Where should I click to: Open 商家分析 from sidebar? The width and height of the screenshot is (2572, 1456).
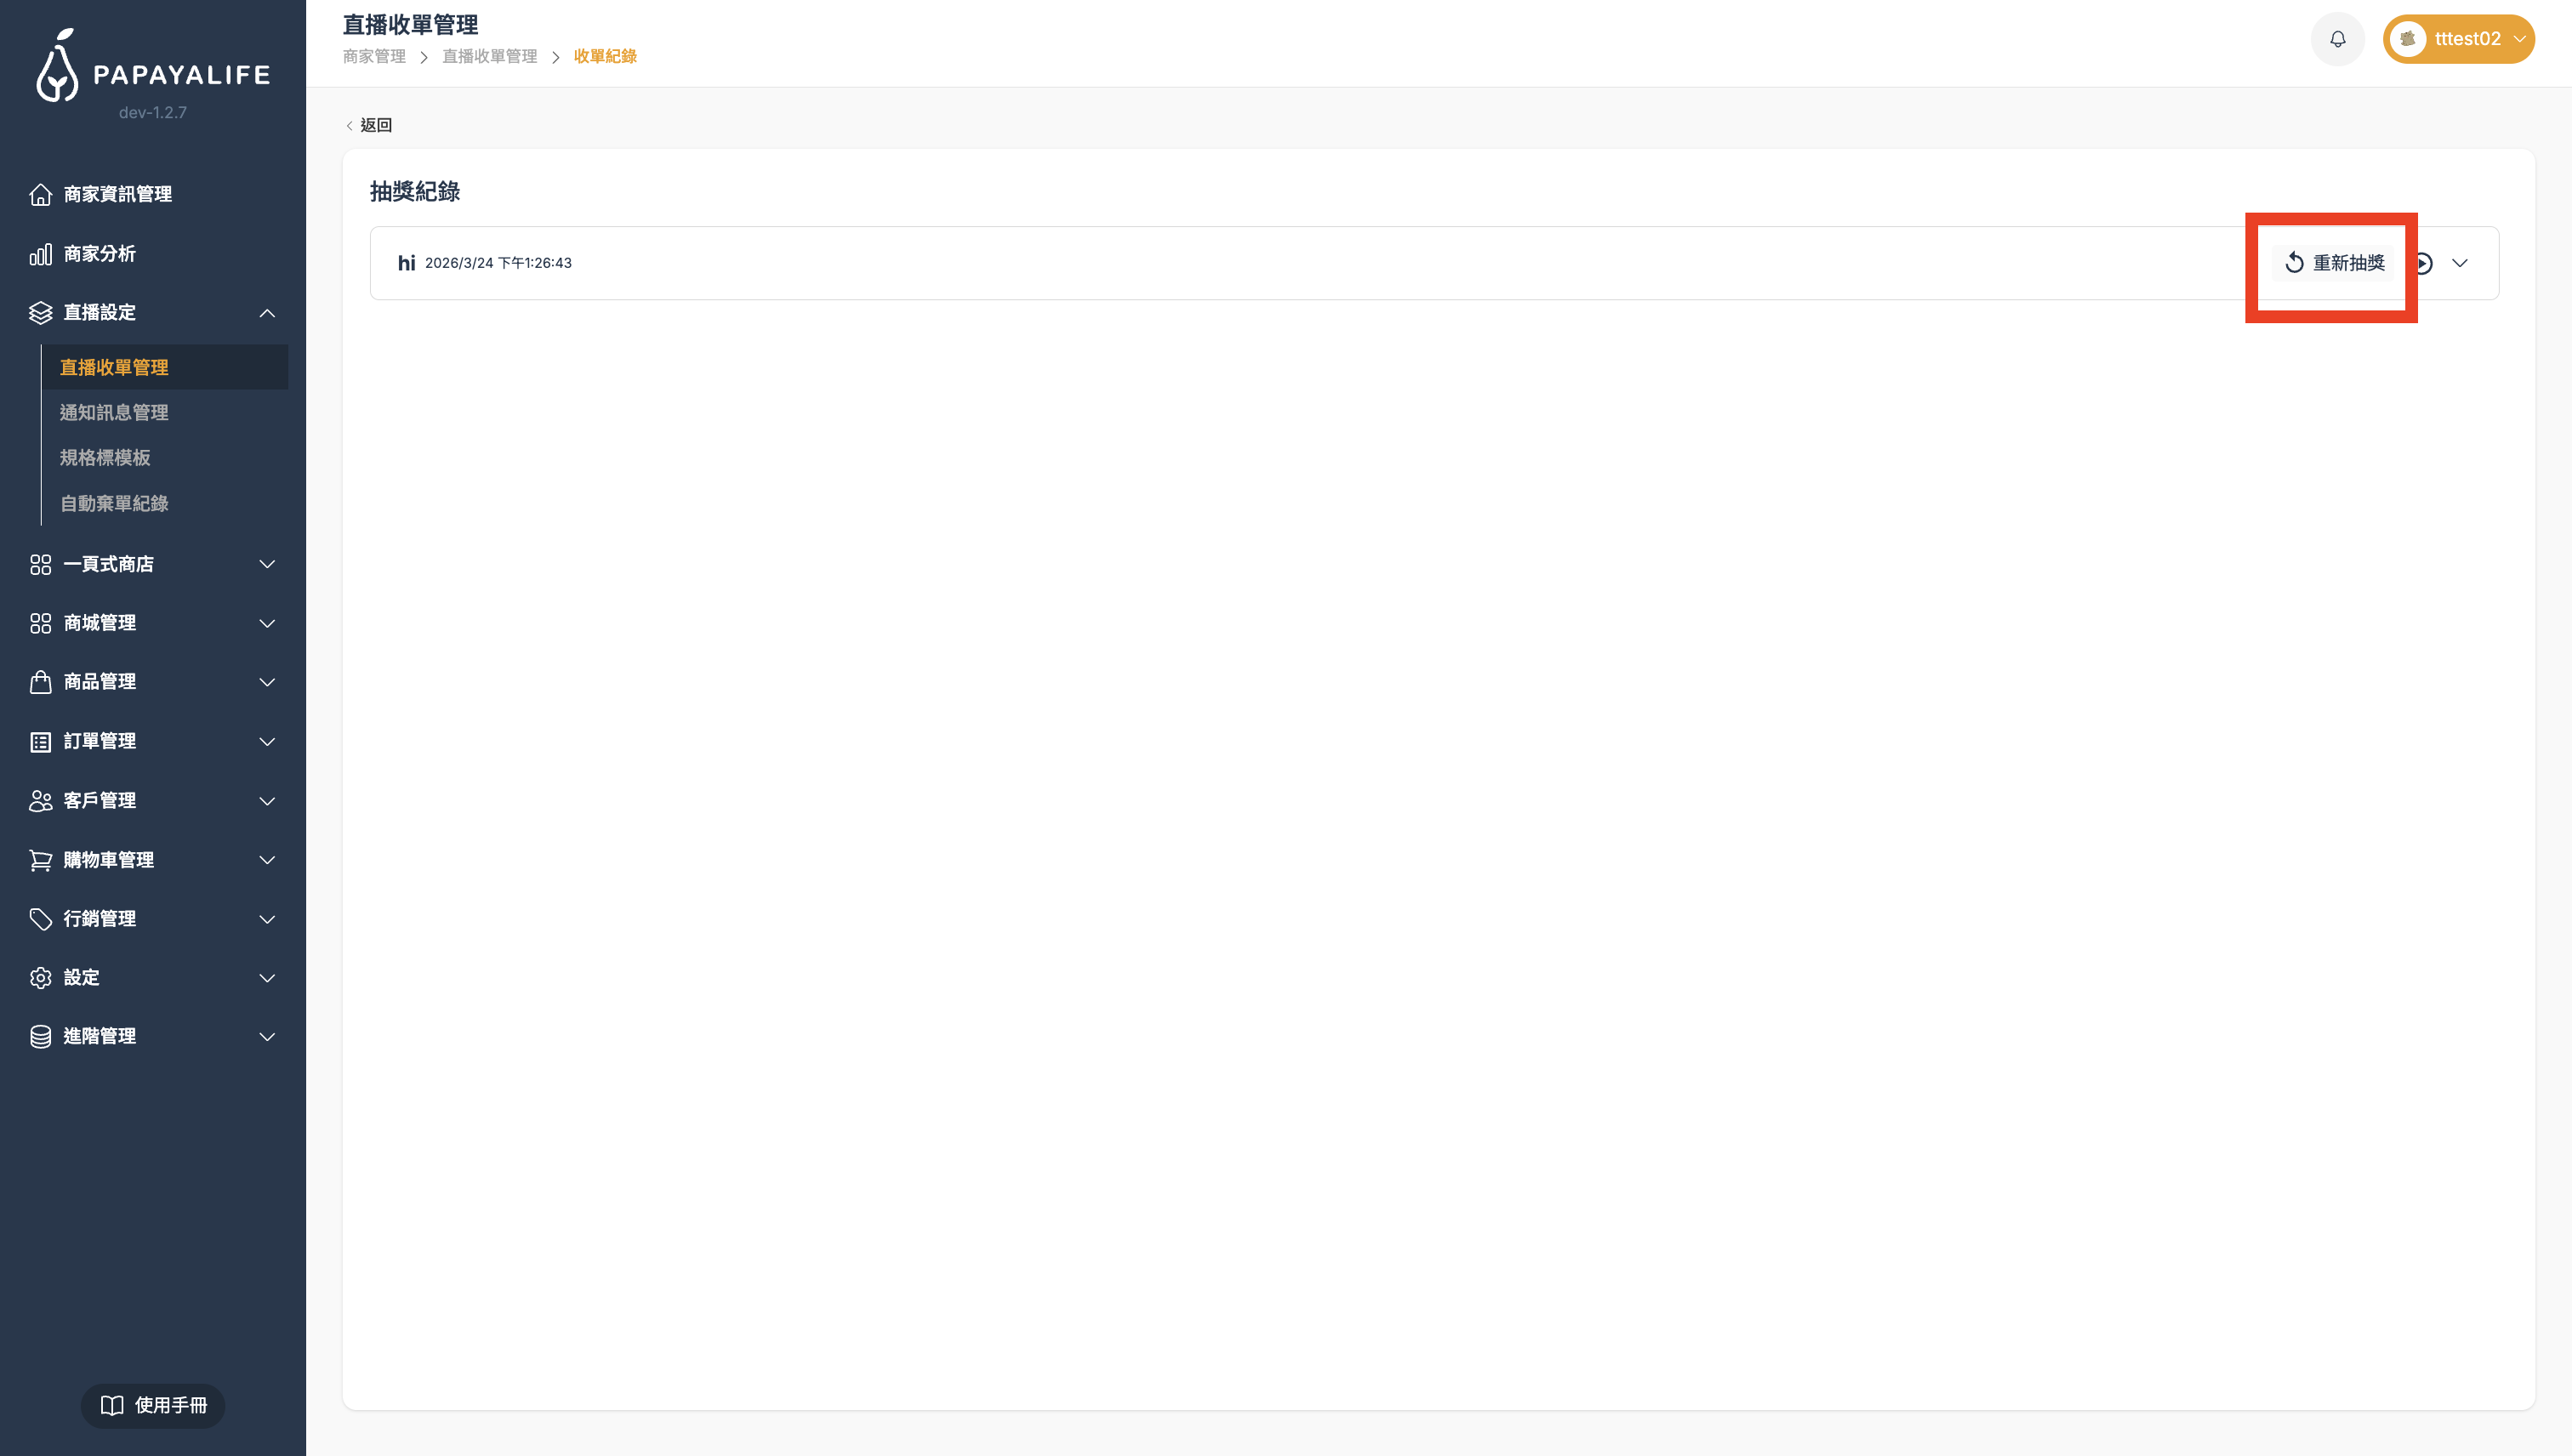[99, 254]
